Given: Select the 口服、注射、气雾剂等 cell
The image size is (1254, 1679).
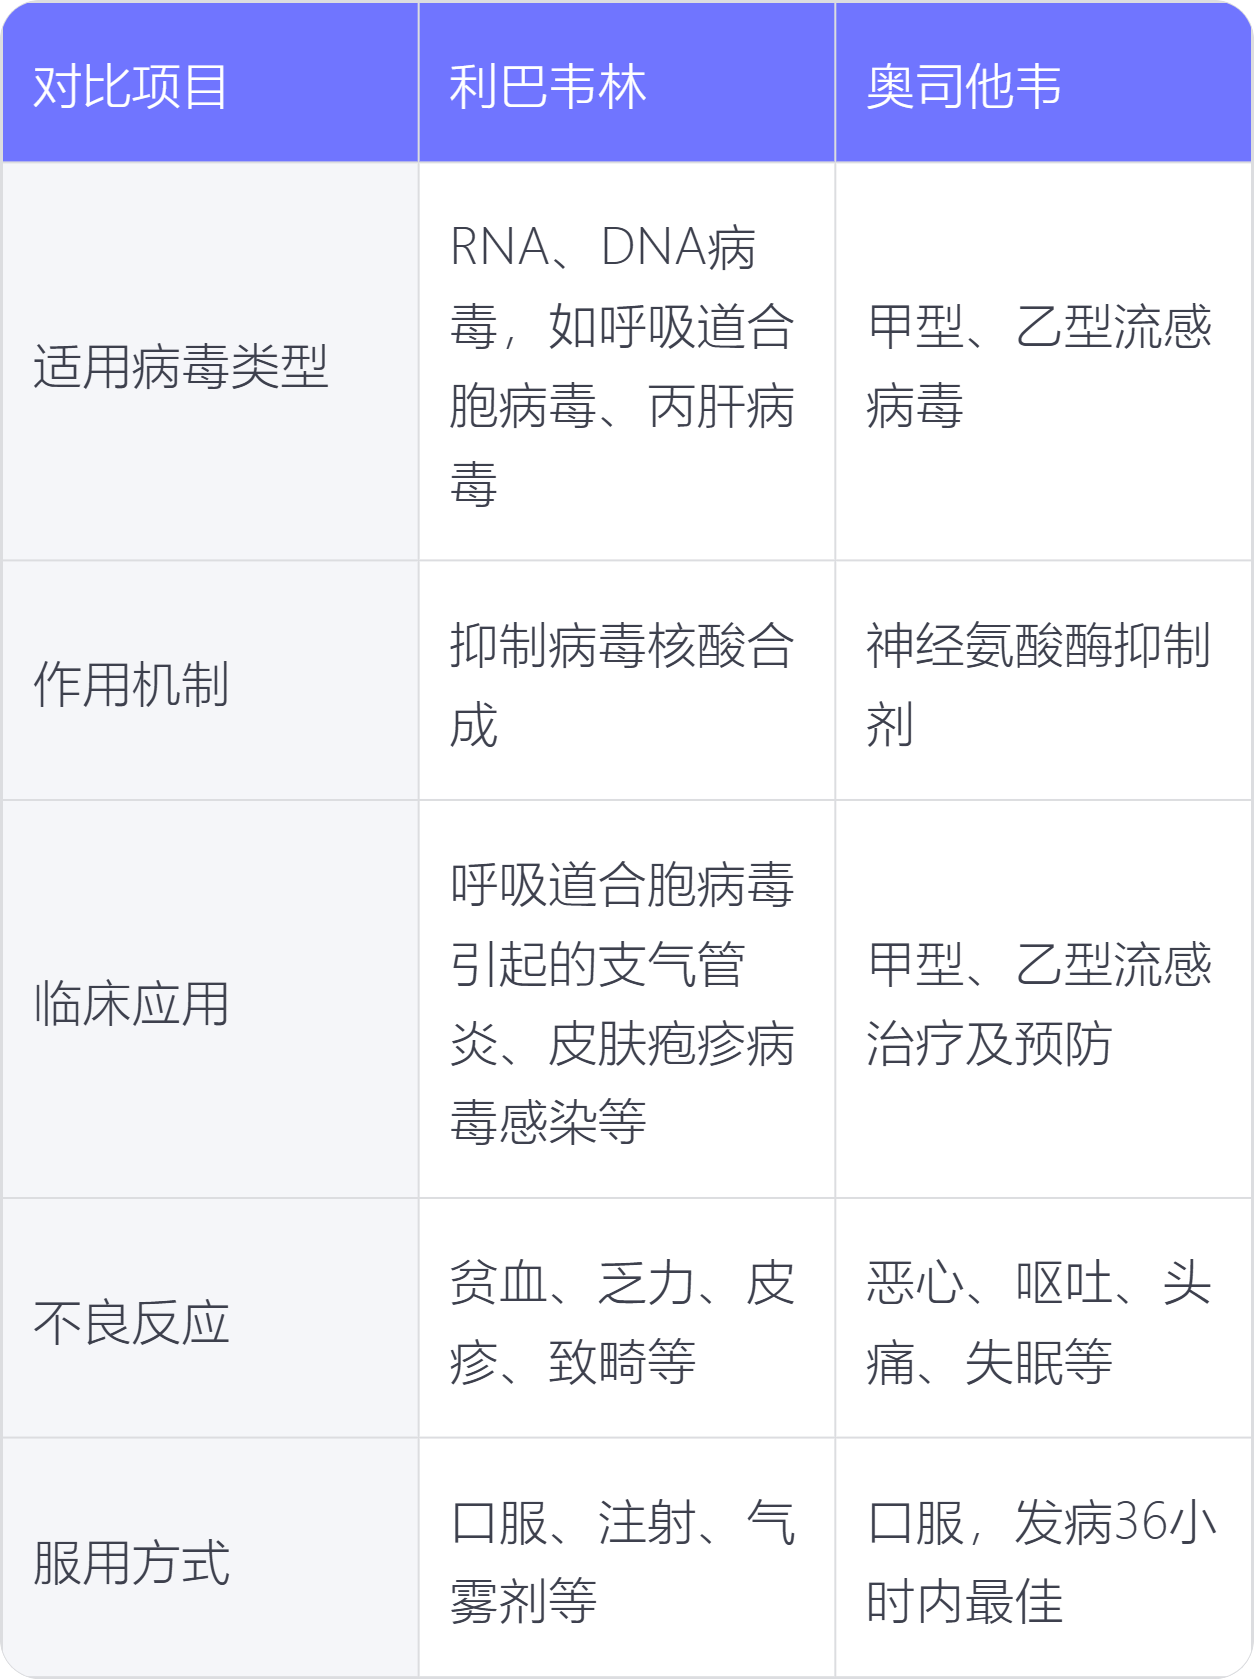Looking at the screenshot, I should [627, 1558].
